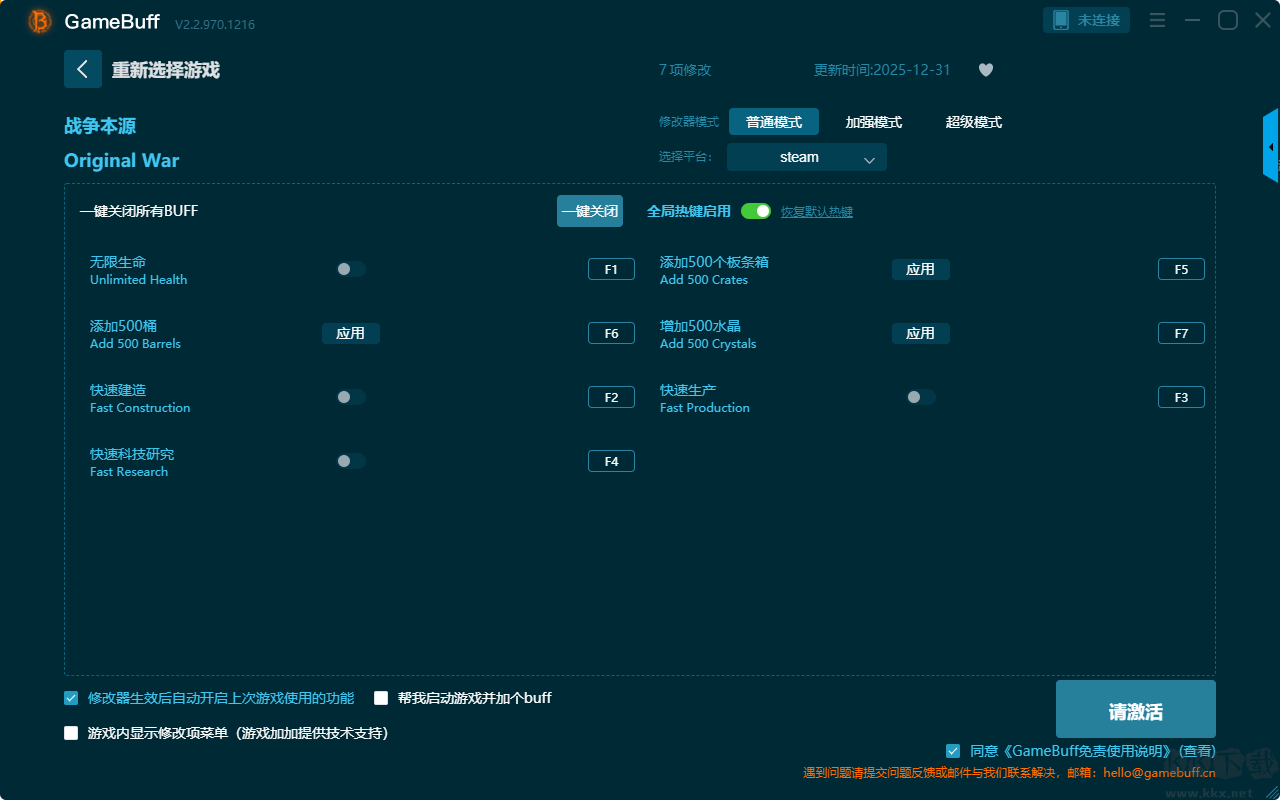Expand the blue side panel arrow
This screenshot has height=800, width=1280.
pyautogui.click(x=1271, y=147)
